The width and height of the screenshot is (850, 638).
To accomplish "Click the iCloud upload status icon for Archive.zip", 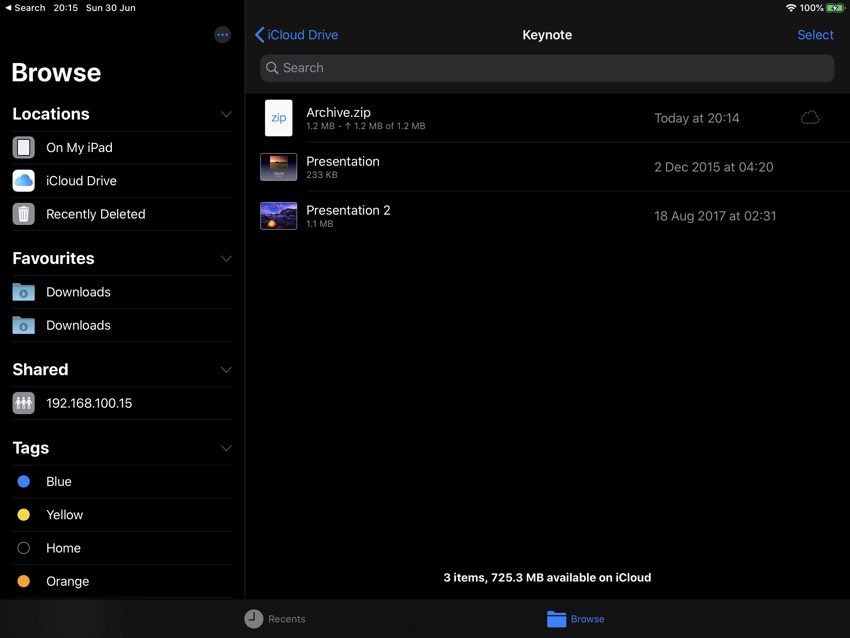I will click(x=810, y=118).
